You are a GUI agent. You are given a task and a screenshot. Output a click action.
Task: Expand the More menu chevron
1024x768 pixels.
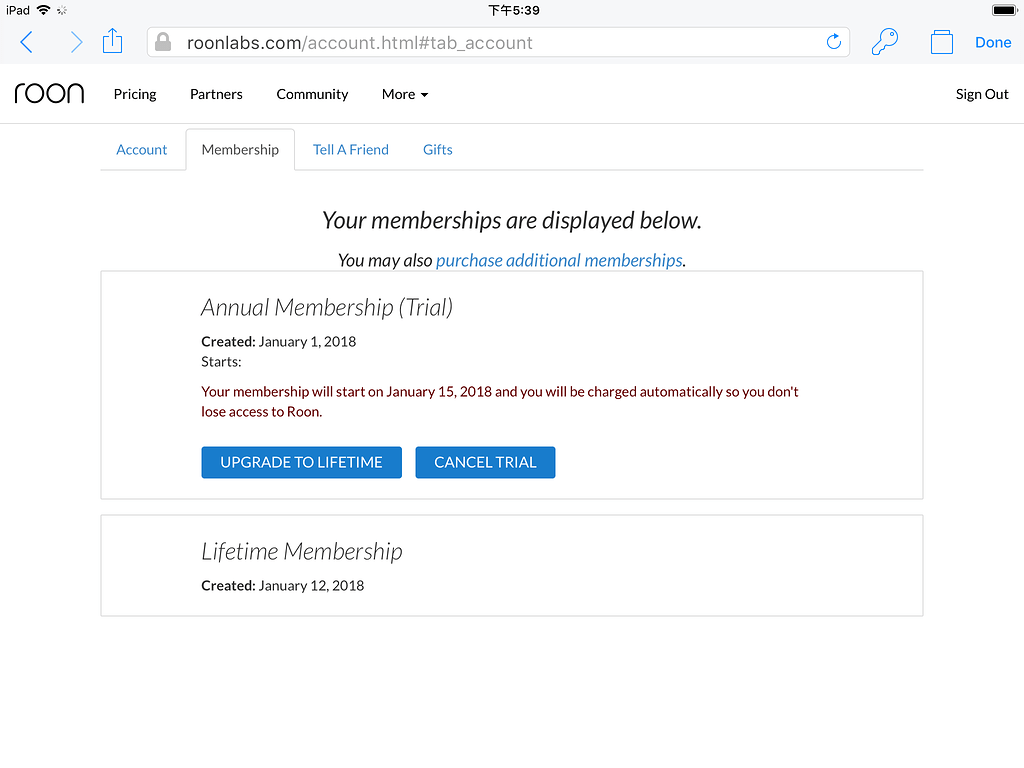423,94
